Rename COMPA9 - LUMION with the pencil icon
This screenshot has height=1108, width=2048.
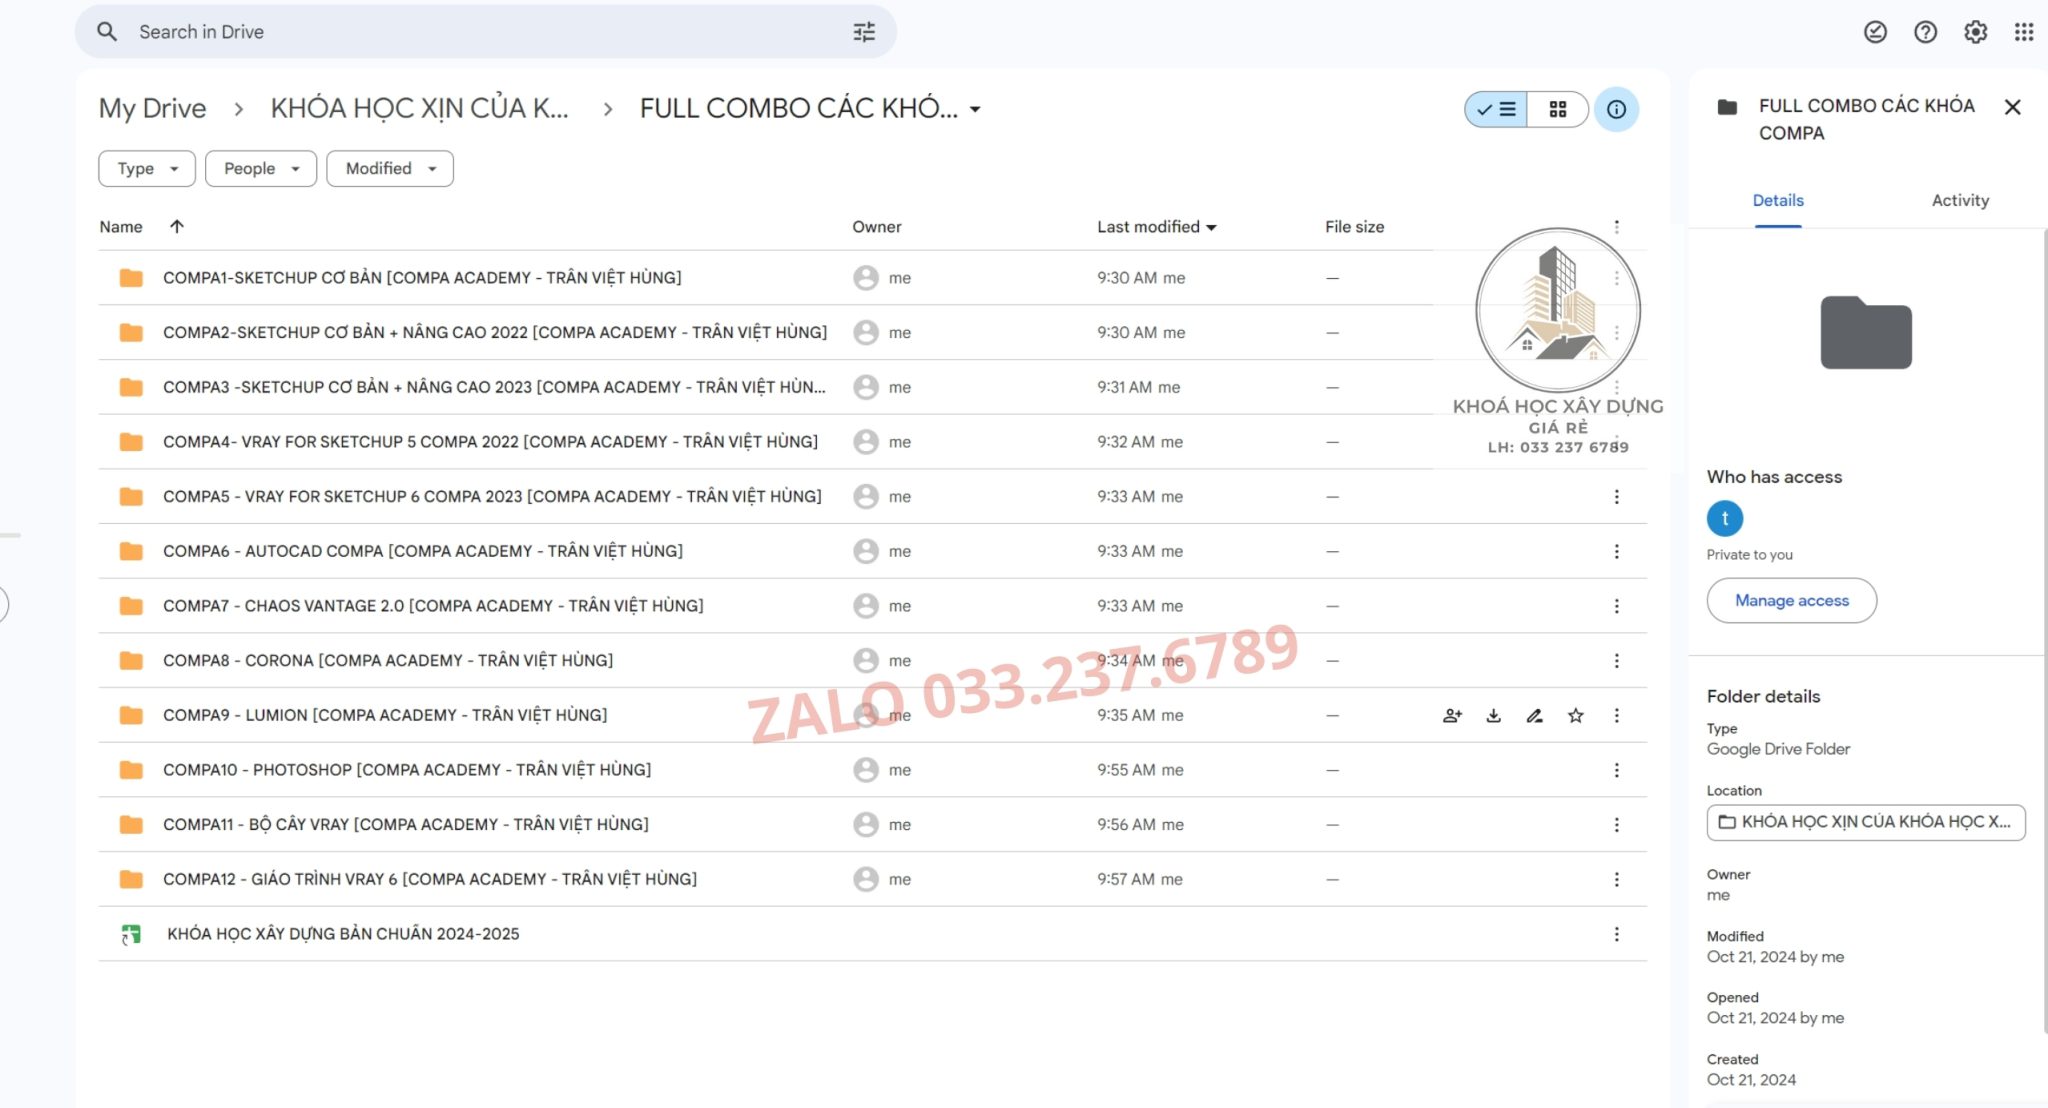coord(1534,715)
